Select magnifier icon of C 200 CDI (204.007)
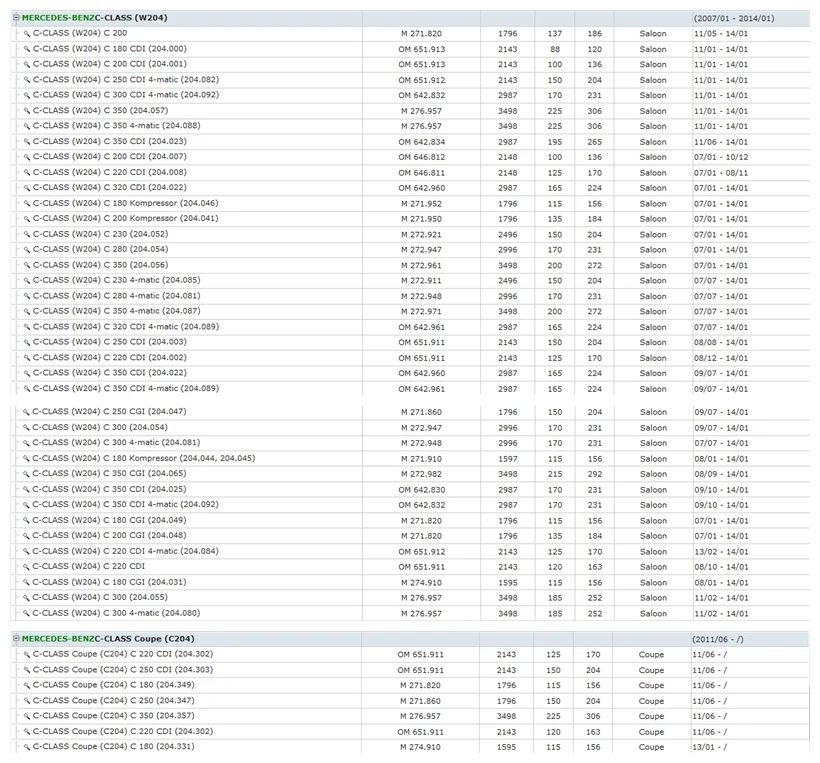 27,157
